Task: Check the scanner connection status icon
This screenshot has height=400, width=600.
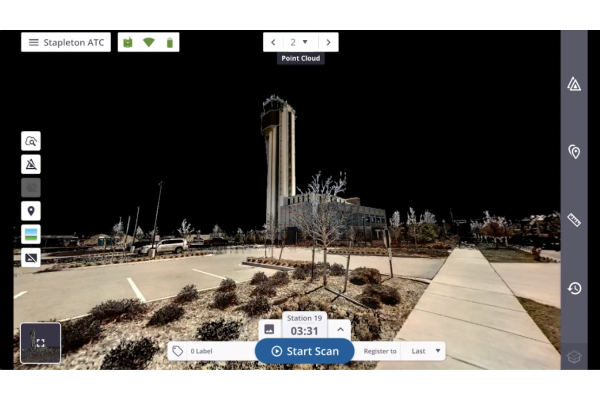Action: click(x=128, y=42)
